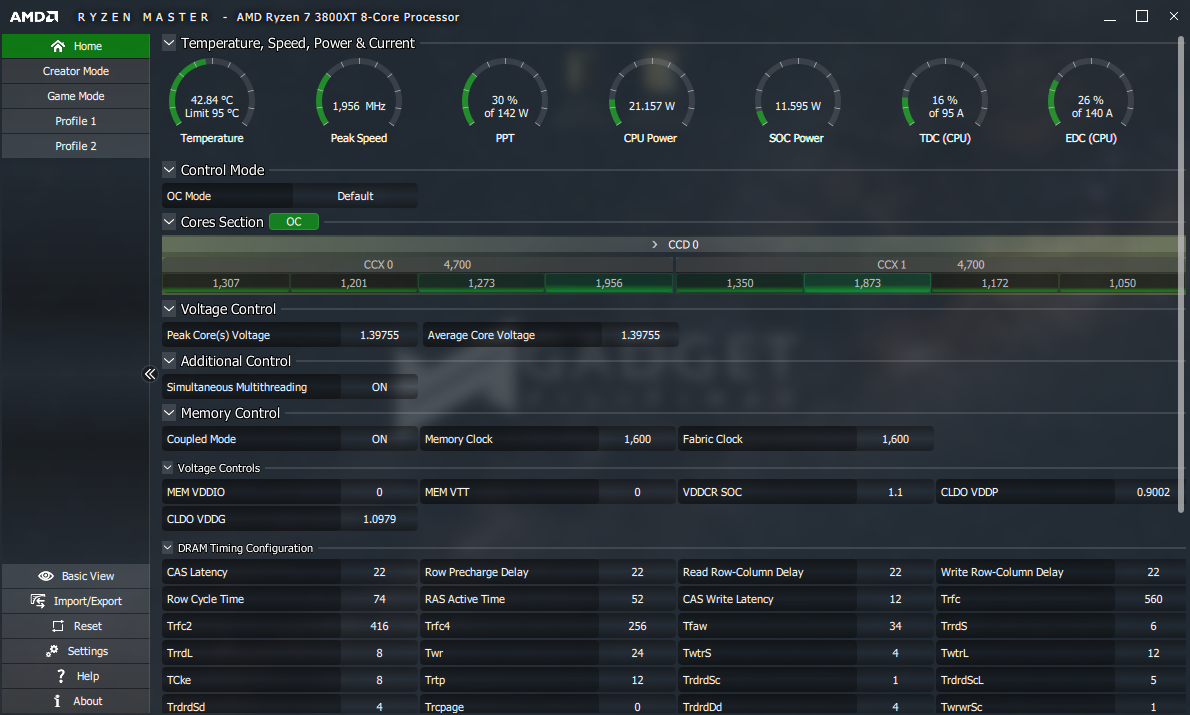Click the Average Core Voltage value

point(641,335)
